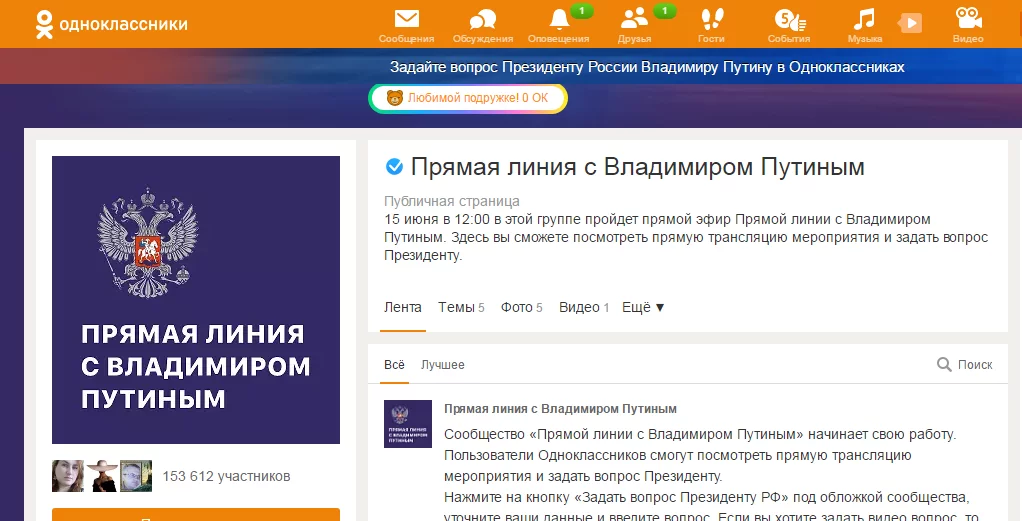Click the friends green badge with 1
The image size is (1022, 521).
(x=664, y=10)
